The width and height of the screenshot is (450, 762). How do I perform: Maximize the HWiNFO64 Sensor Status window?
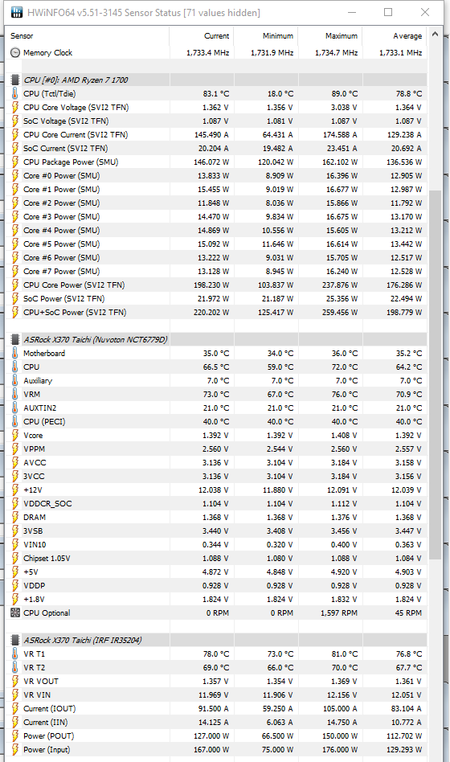click(x=388, y=12)
